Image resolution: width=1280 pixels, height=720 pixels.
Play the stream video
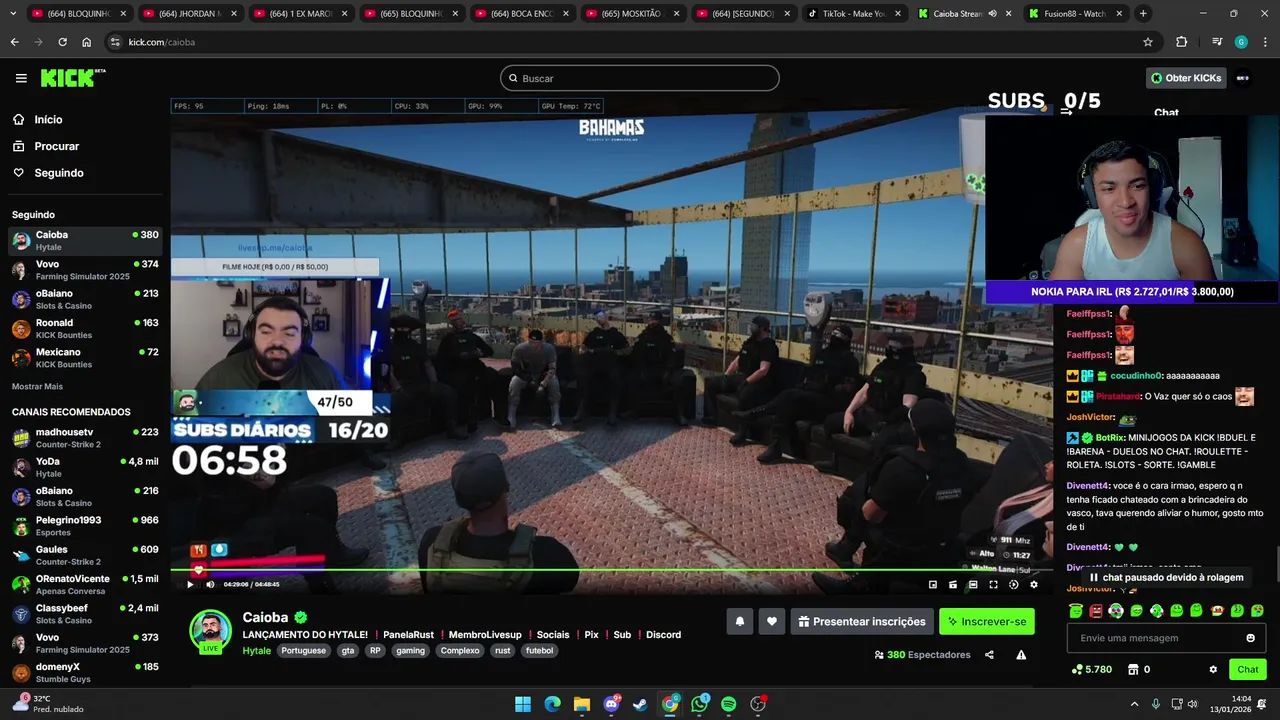coord(190,584)
